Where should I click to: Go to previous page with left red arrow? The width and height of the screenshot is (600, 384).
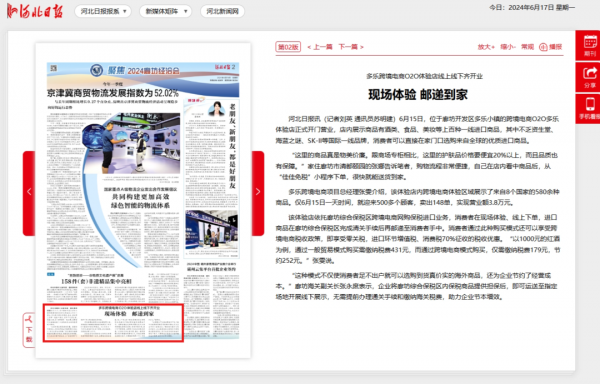coord(29,193)
